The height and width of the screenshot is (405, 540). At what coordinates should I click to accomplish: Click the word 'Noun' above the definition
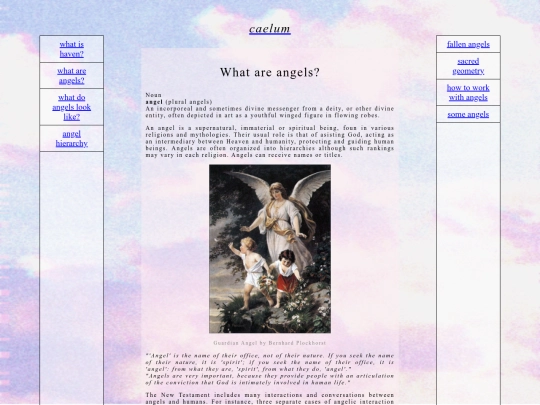click(153, 95)
